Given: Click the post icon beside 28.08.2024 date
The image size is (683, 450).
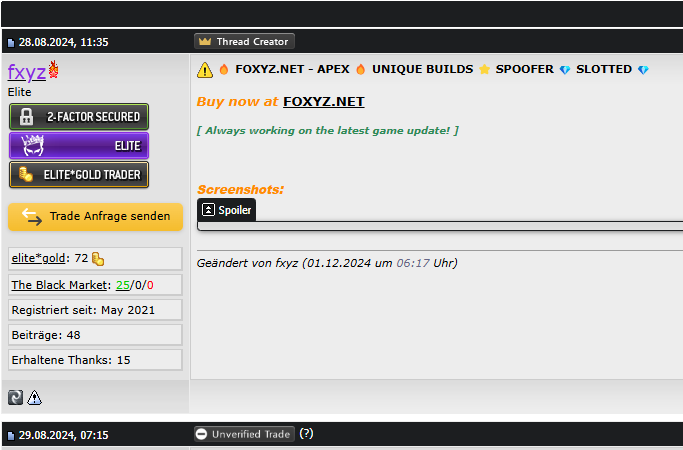Looking at the screenshot, I should (x=11, y=42).
